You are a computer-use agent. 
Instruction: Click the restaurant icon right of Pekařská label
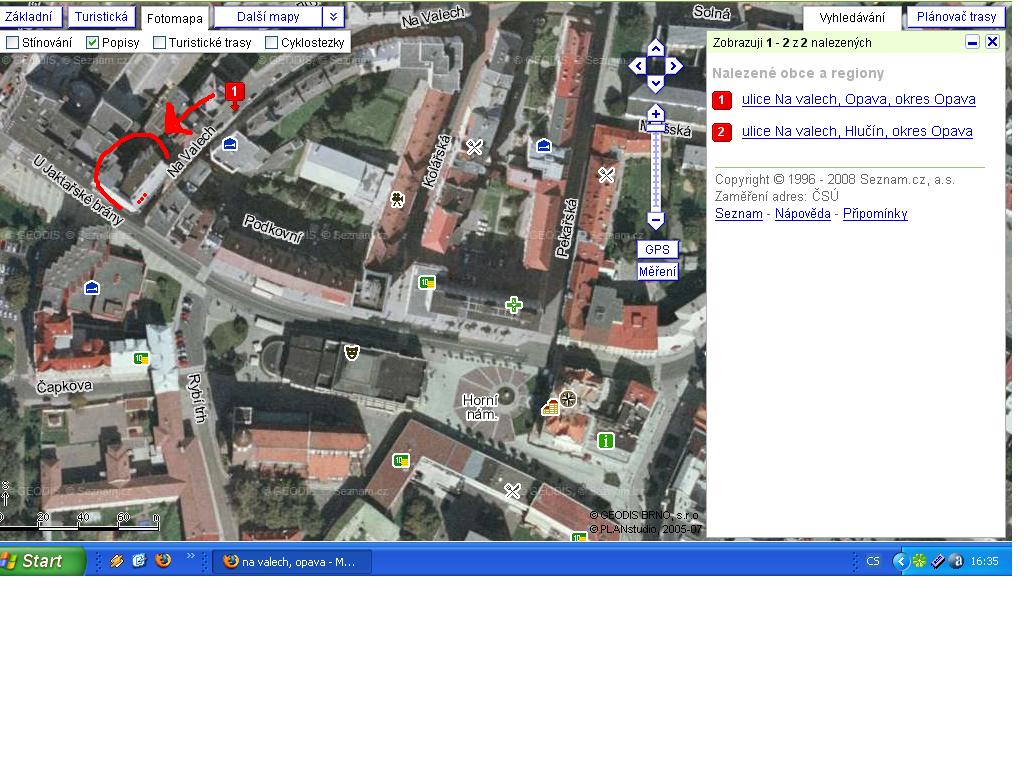pyautogui.click(x=606, y=175)
